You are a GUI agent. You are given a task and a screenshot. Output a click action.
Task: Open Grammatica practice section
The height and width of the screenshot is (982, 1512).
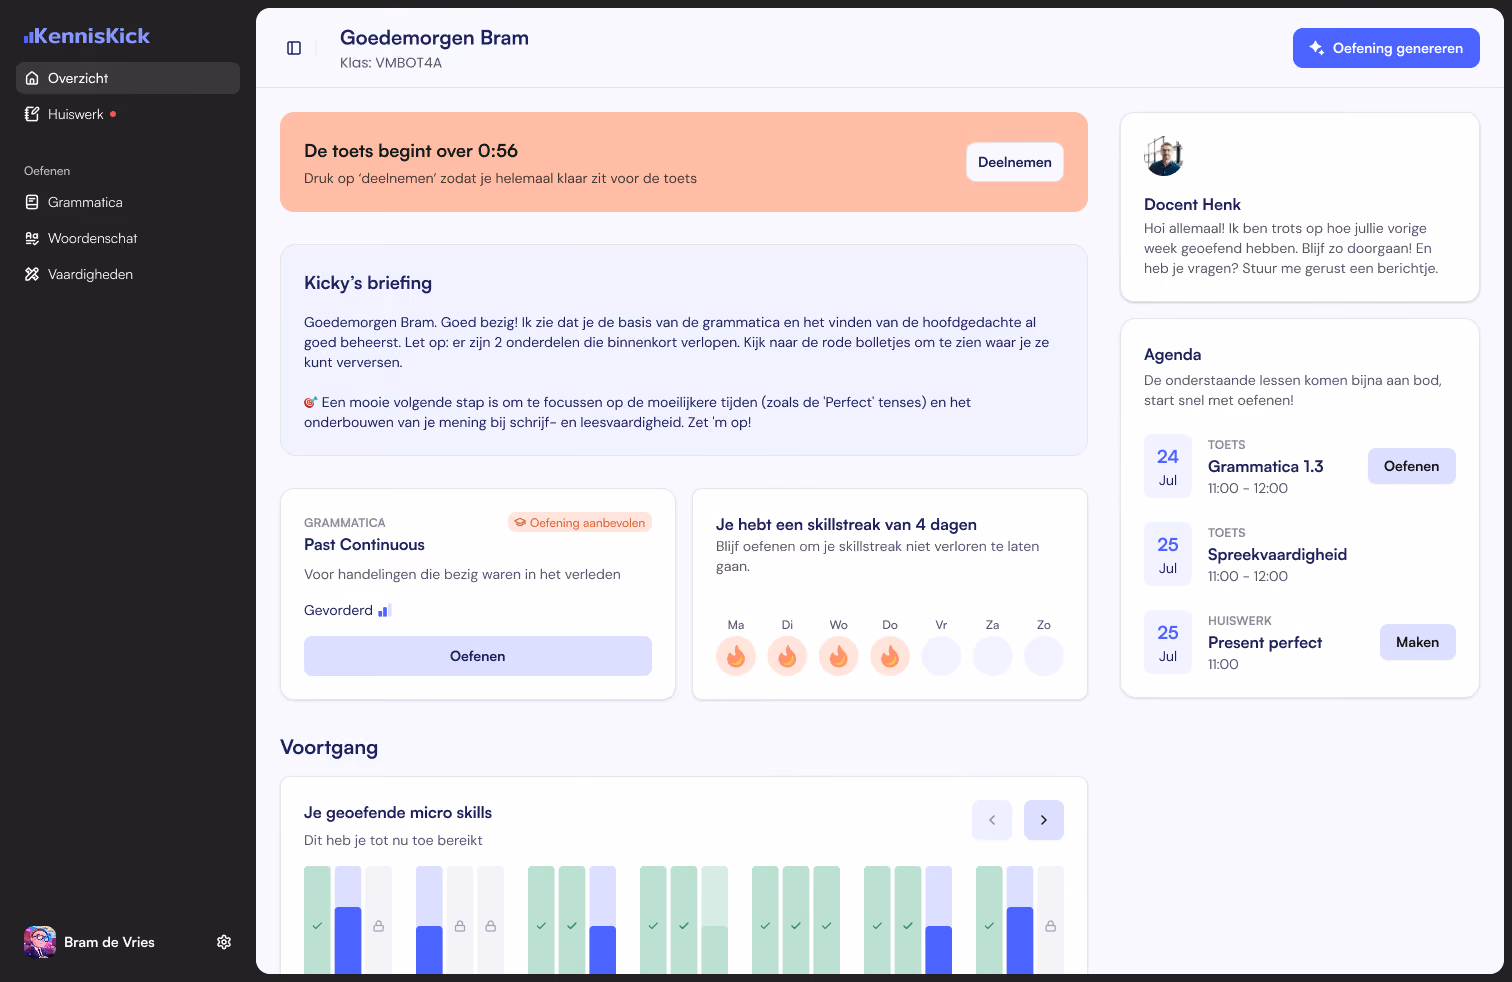point(128,202)
